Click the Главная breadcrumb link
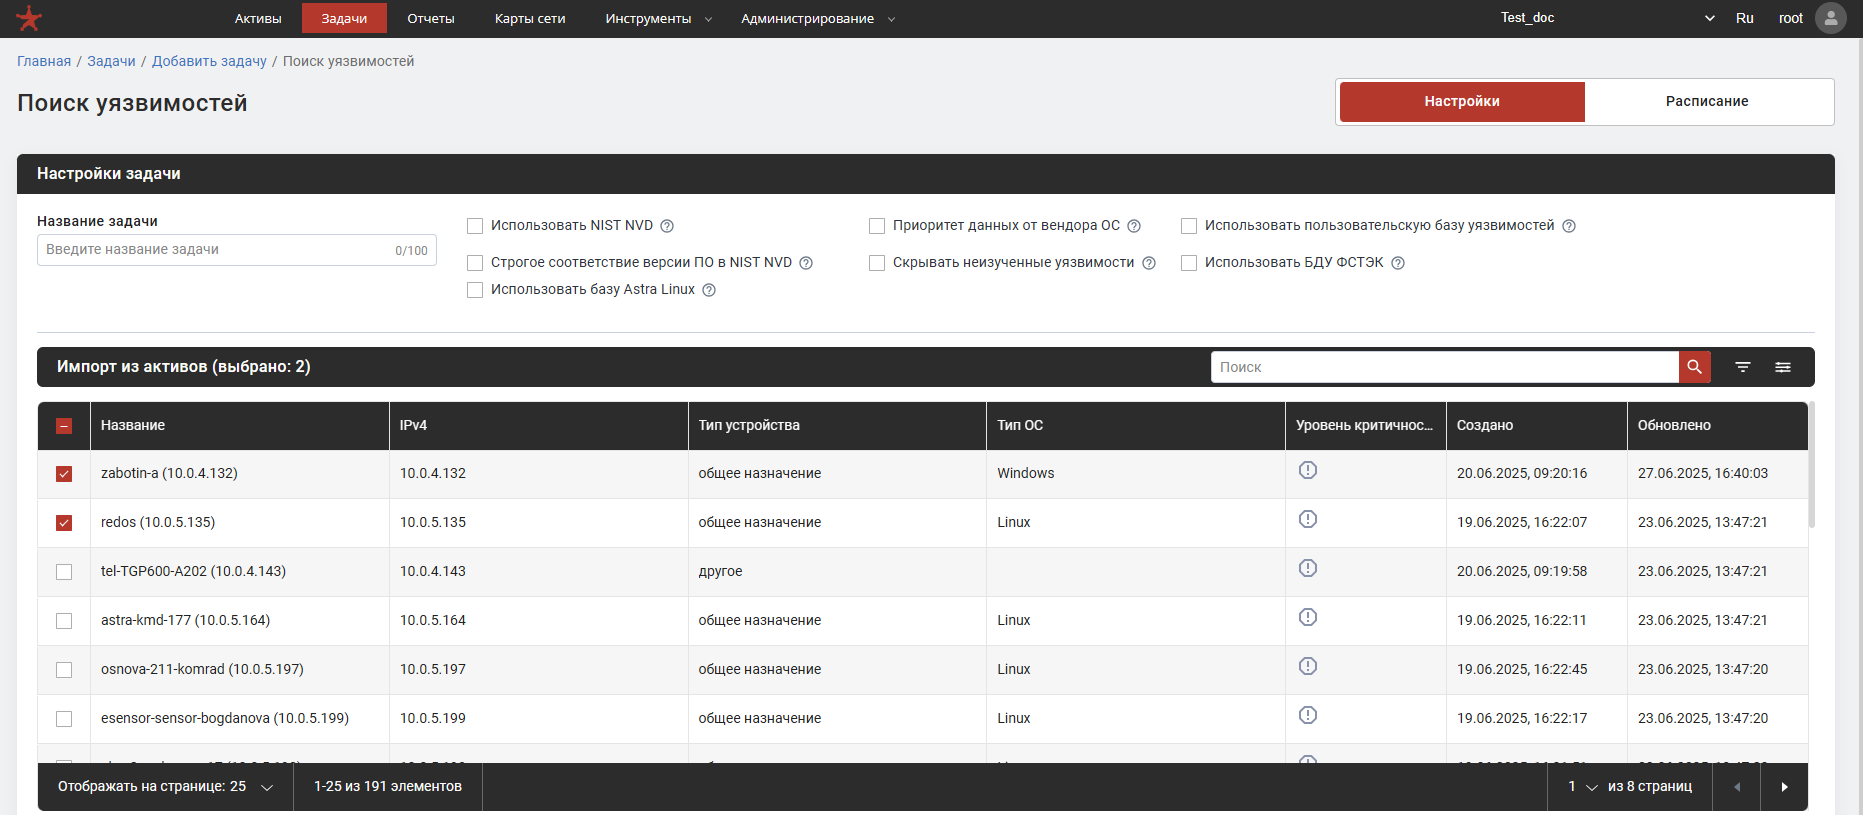1863x815 pixels. 44,61
